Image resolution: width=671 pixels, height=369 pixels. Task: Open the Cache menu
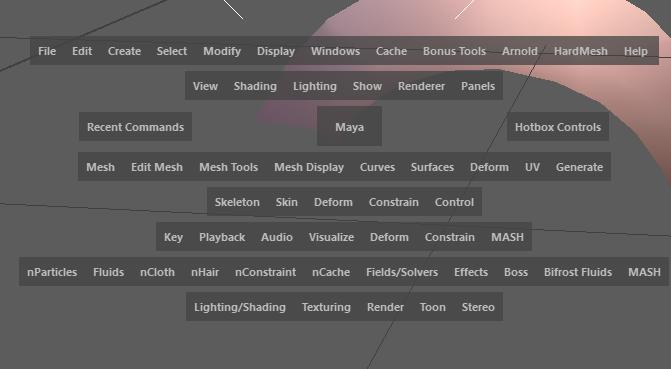(x=391, y=51)
